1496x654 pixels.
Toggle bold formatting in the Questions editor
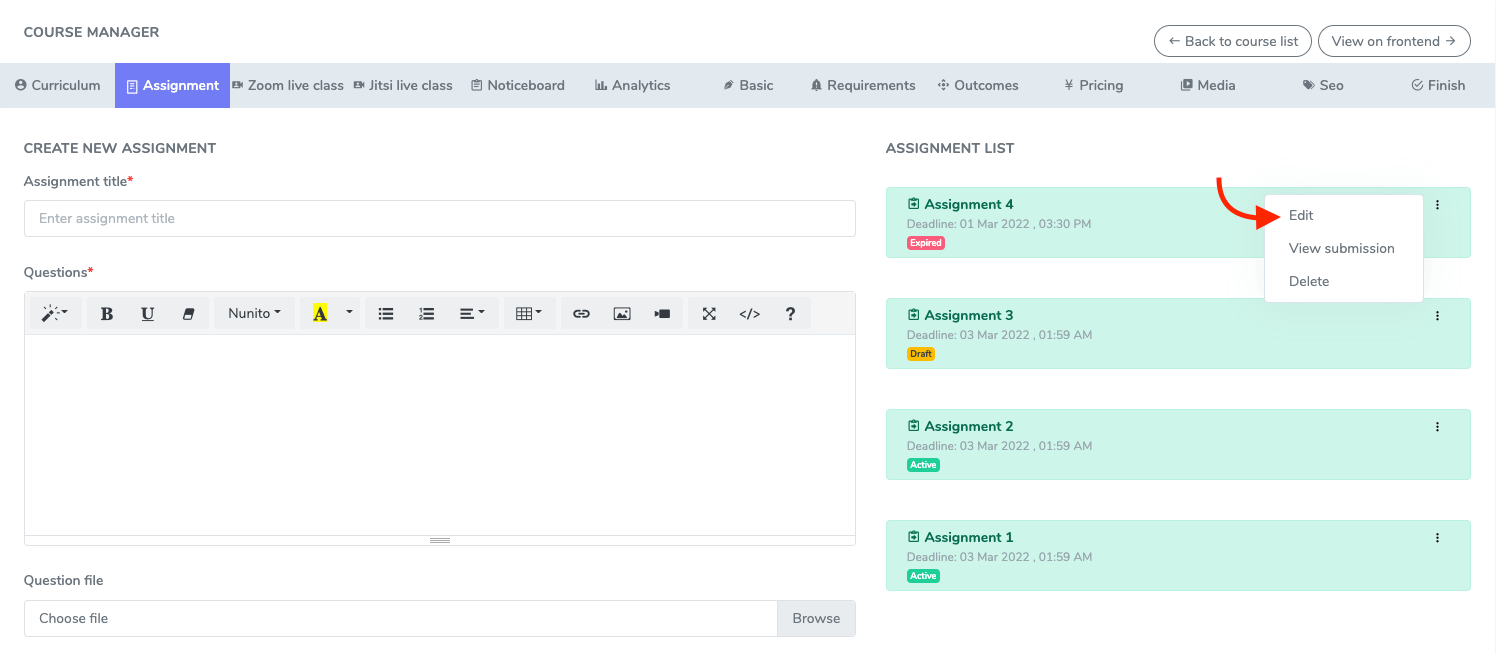107,314
